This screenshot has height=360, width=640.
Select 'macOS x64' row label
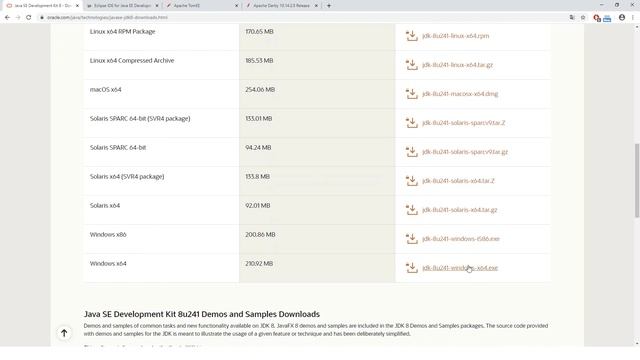105,90
